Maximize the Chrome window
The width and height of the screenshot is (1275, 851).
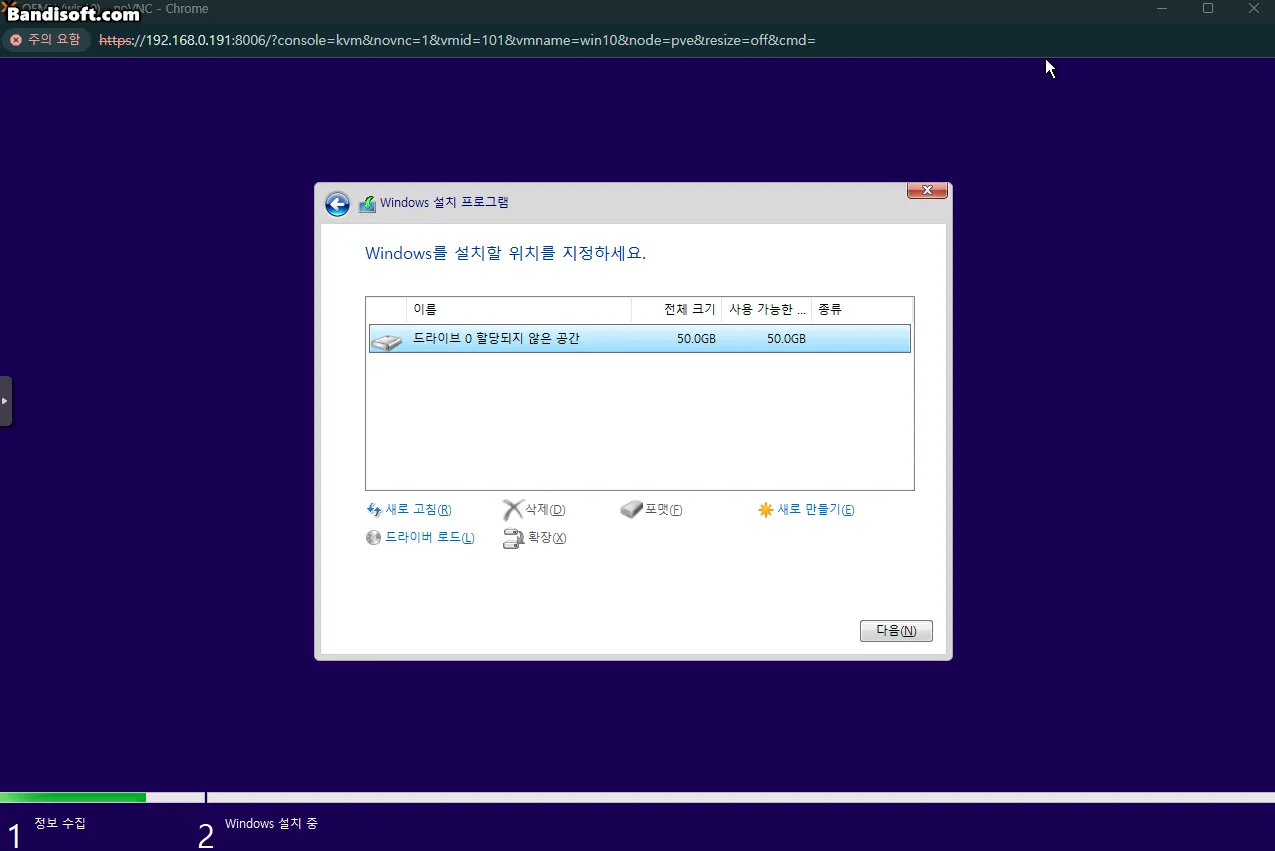(x=1208, y=9)
